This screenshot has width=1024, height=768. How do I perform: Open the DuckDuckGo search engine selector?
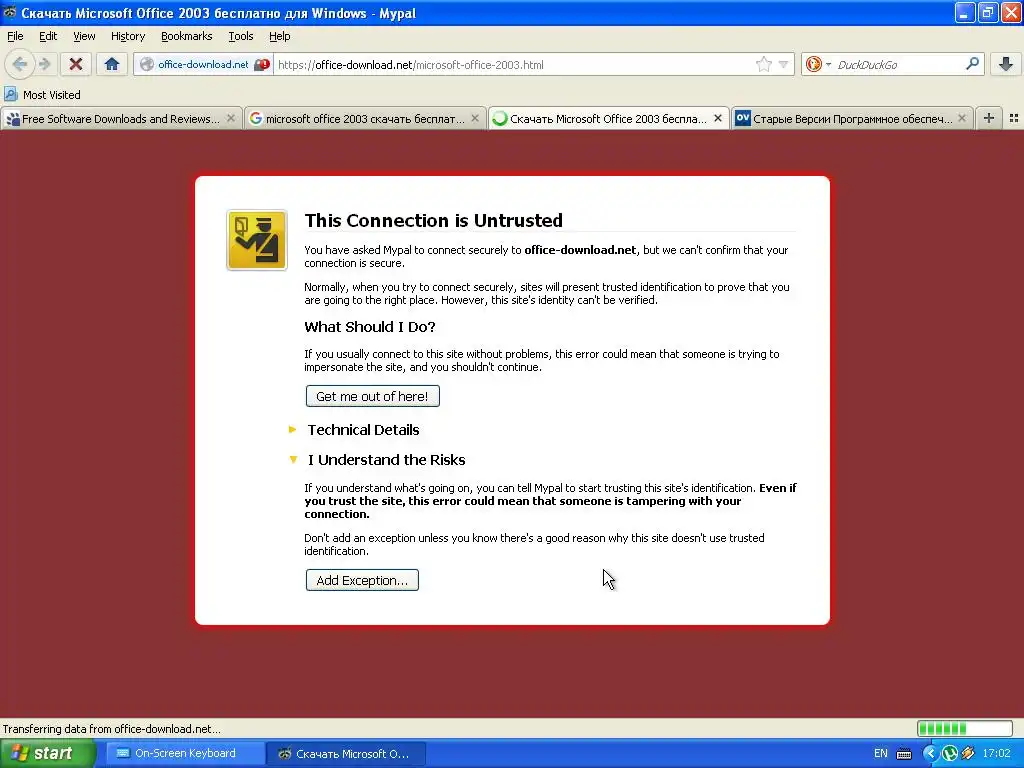pos(818,64)
